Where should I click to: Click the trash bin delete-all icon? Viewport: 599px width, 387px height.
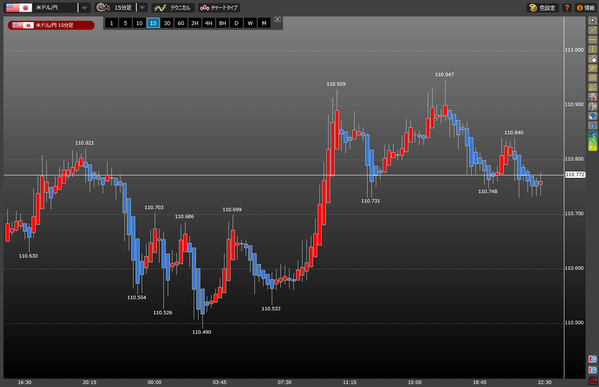pos(593,125)
